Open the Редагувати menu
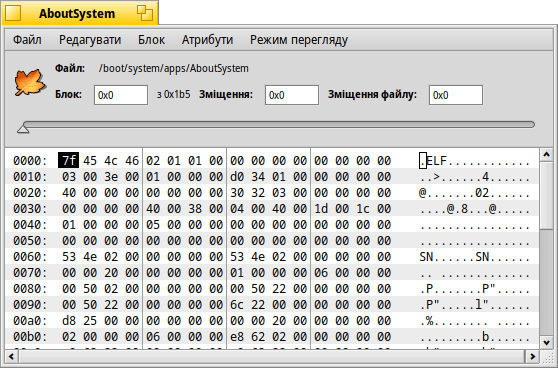 coord(90,40)
